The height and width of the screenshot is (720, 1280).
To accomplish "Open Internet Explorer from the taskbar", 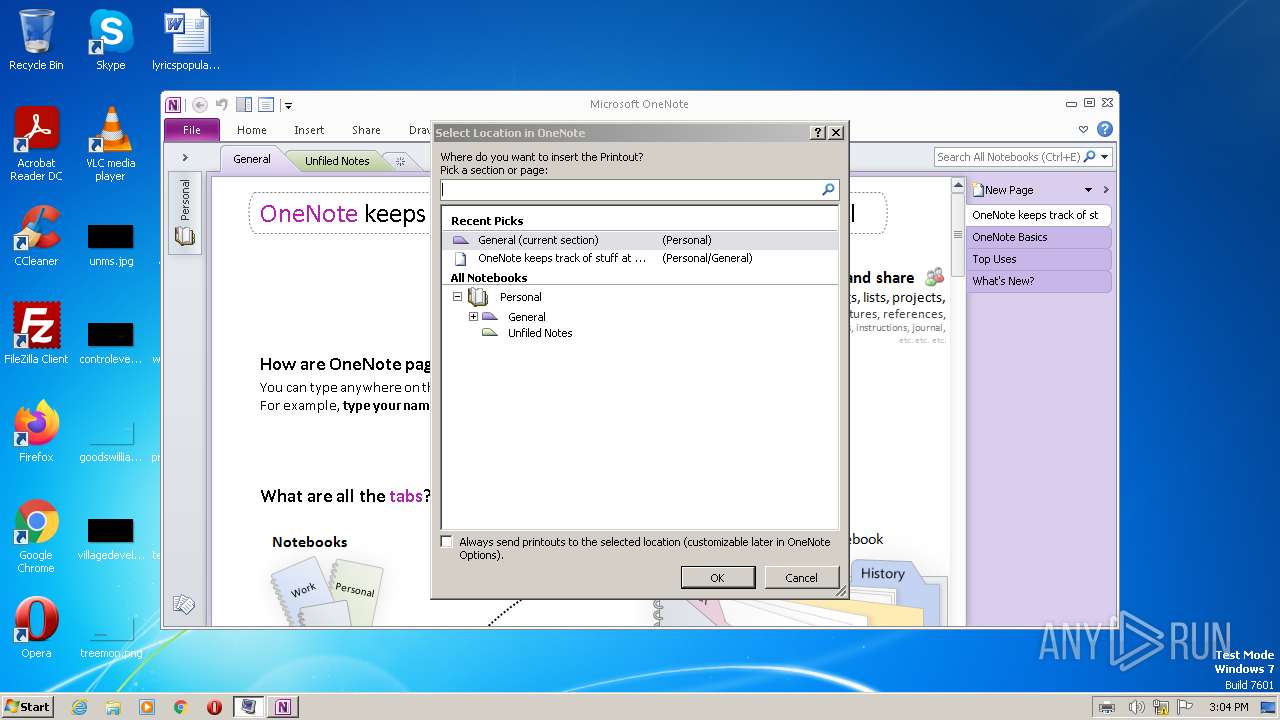I will click(79, 707).
